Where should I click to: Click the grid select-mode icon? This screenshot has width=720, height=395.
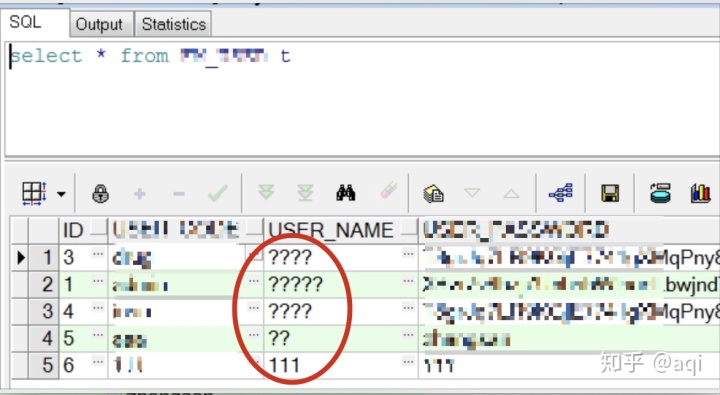[x=34, y=193]
